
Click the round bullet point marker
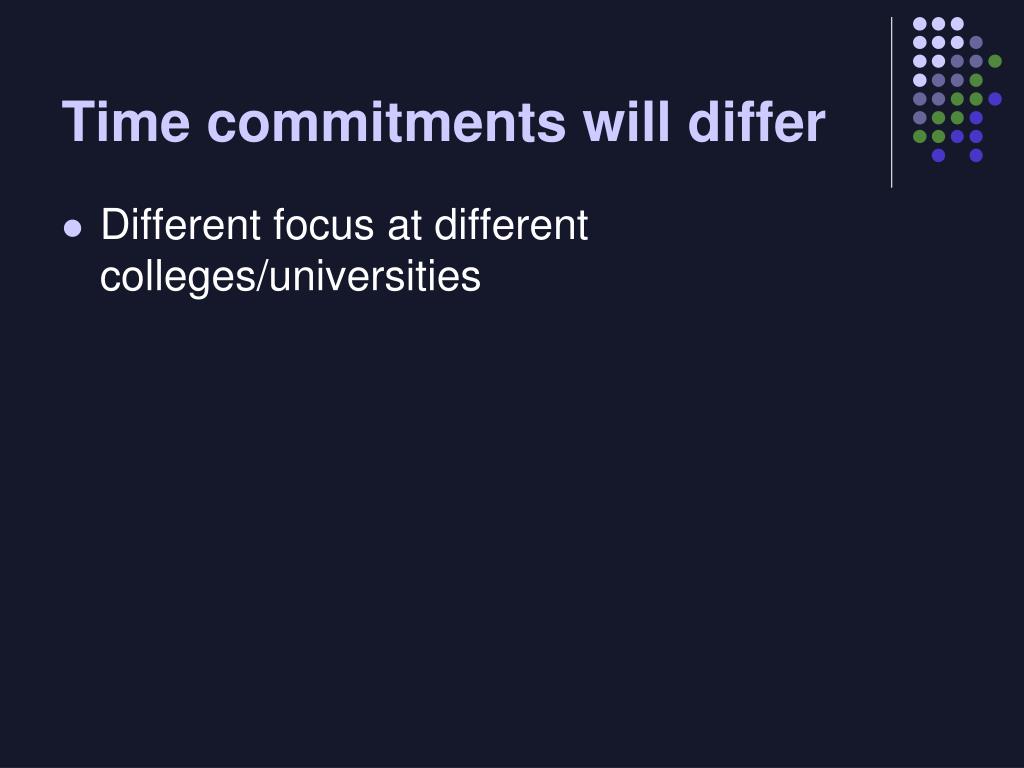tap(72, 228)
